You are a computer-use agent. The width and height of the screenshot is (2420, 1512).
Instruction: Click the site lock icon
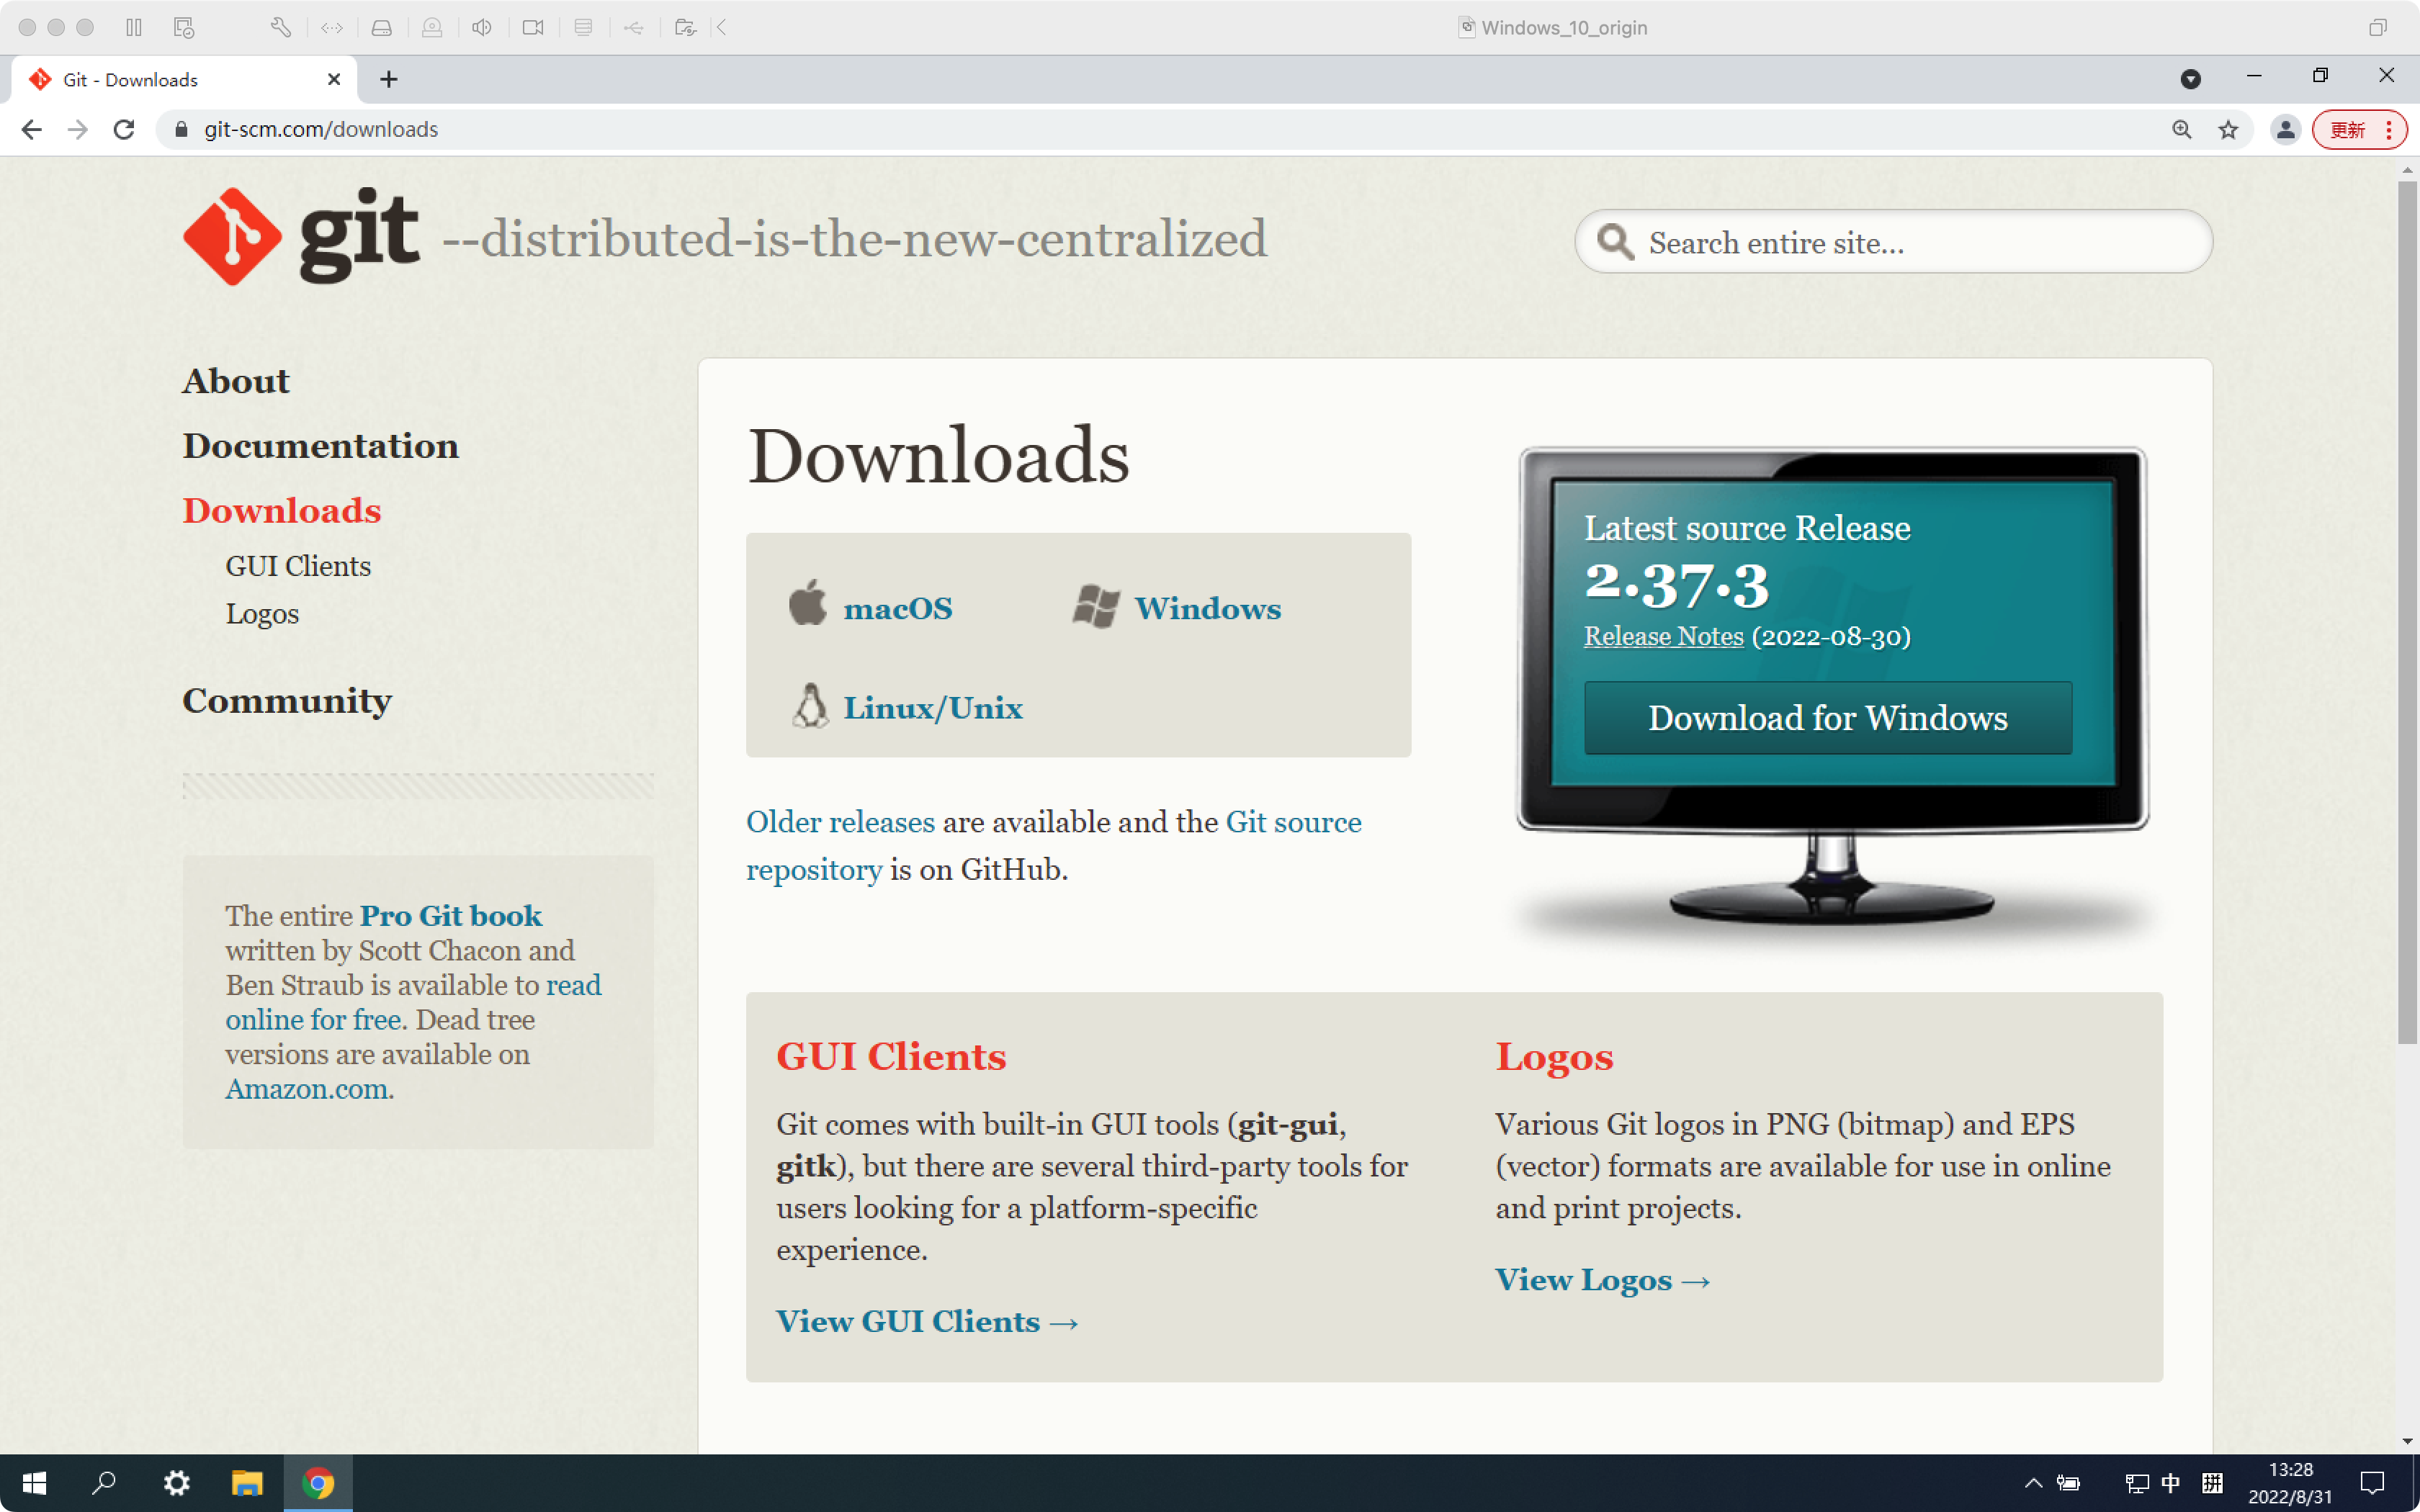(x=181, y=129)
